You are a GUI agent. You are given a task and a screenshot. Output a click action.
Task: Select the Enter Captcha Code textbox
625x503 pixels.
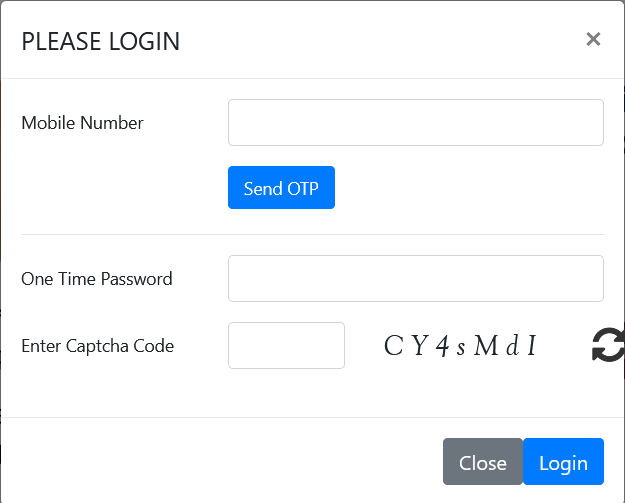coord(286,345)
